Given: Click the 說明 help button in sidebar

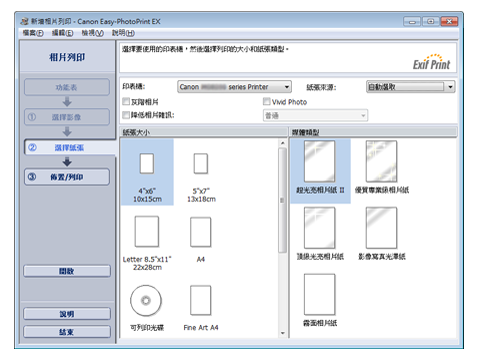Looking at the screenshot, I should tap(67, 314).
